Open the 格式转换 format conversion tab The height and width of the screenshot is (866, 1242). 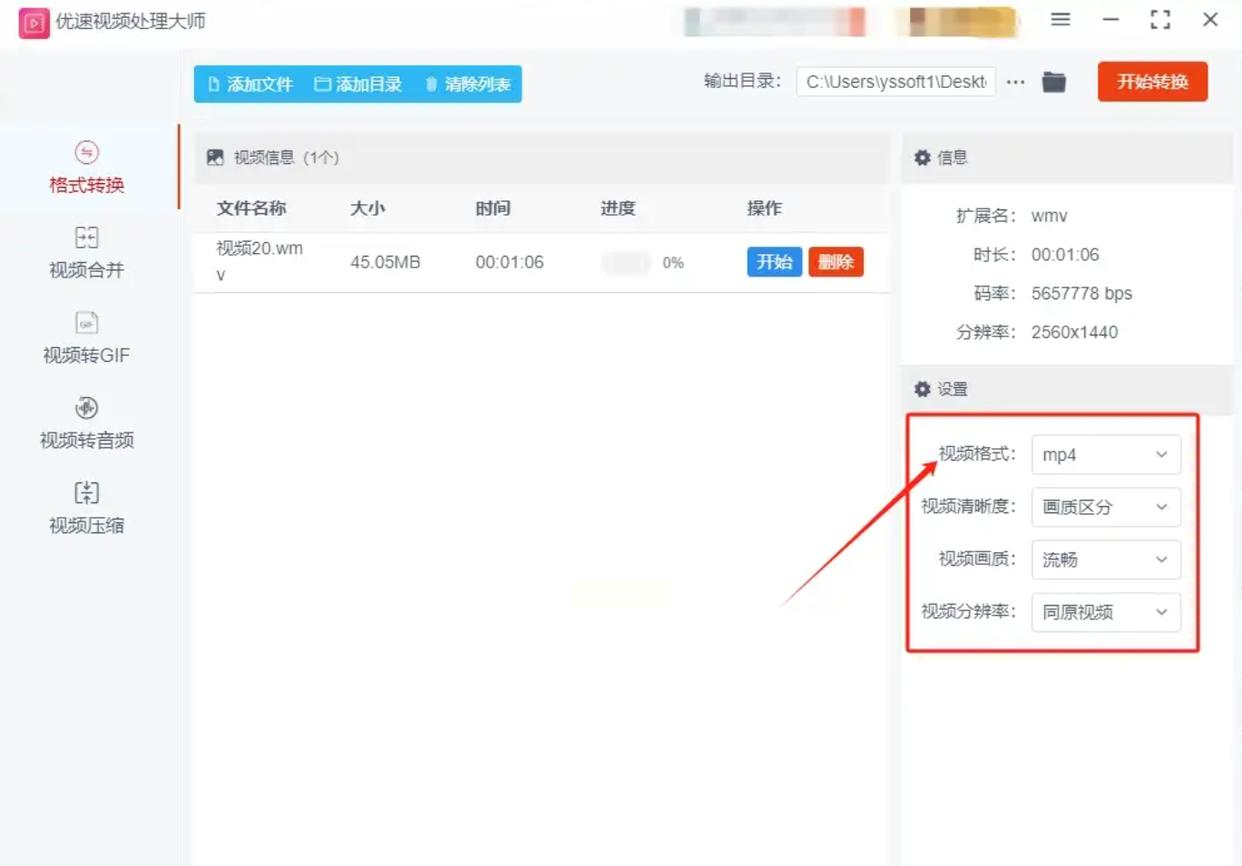coord(87,167)
